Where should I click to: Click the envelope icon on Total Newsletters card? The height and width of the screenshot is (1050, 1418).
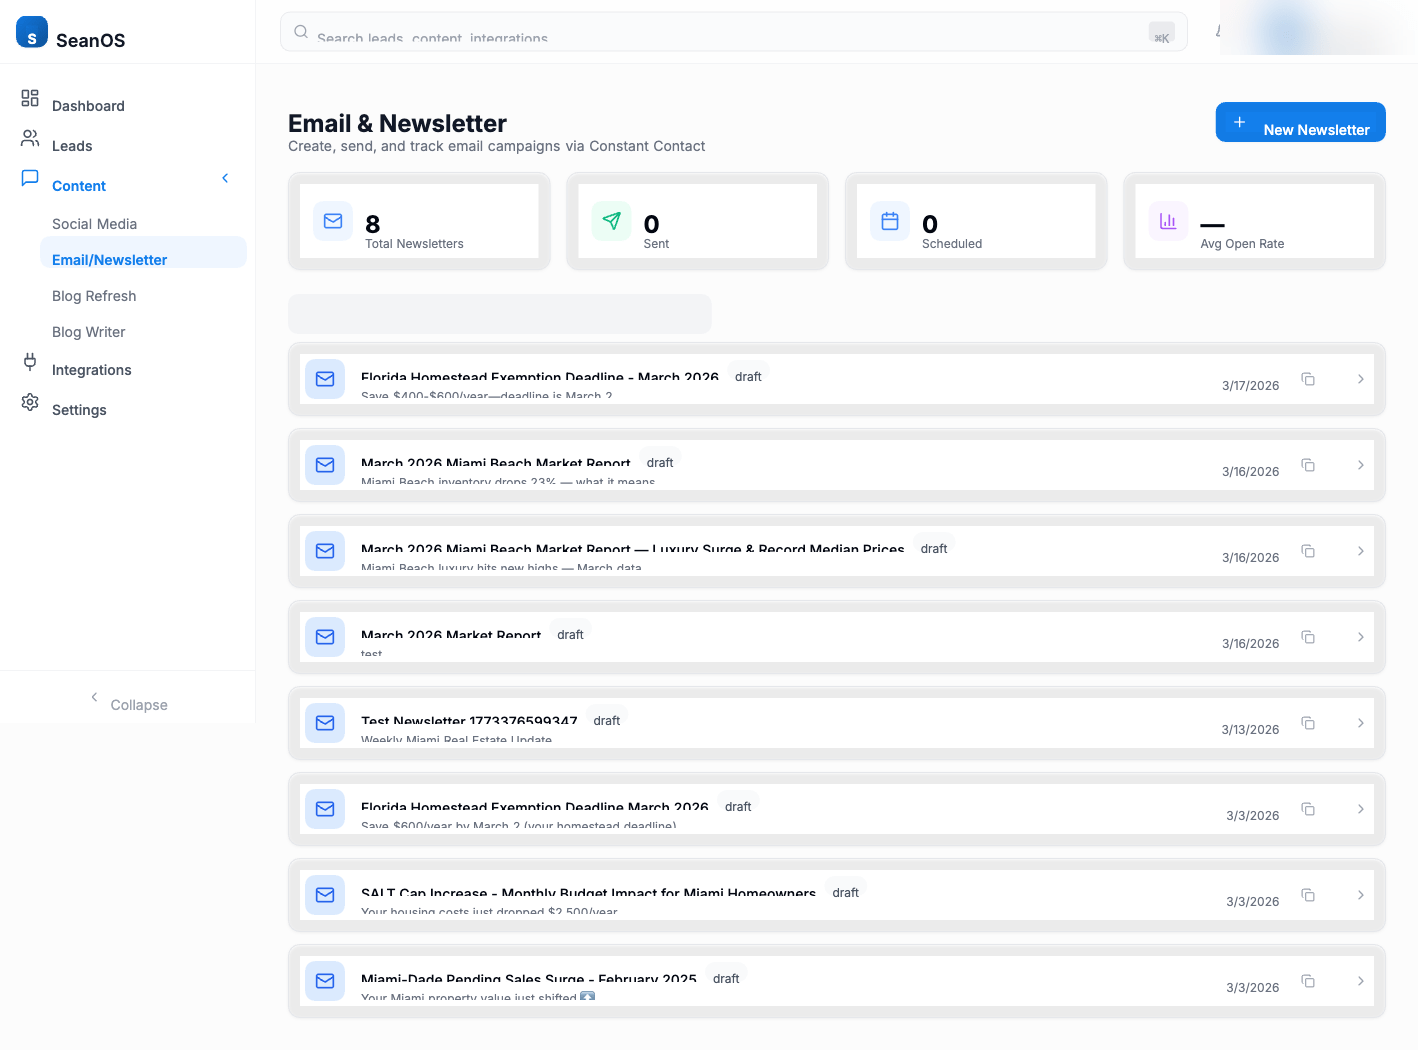click(333, 221)
